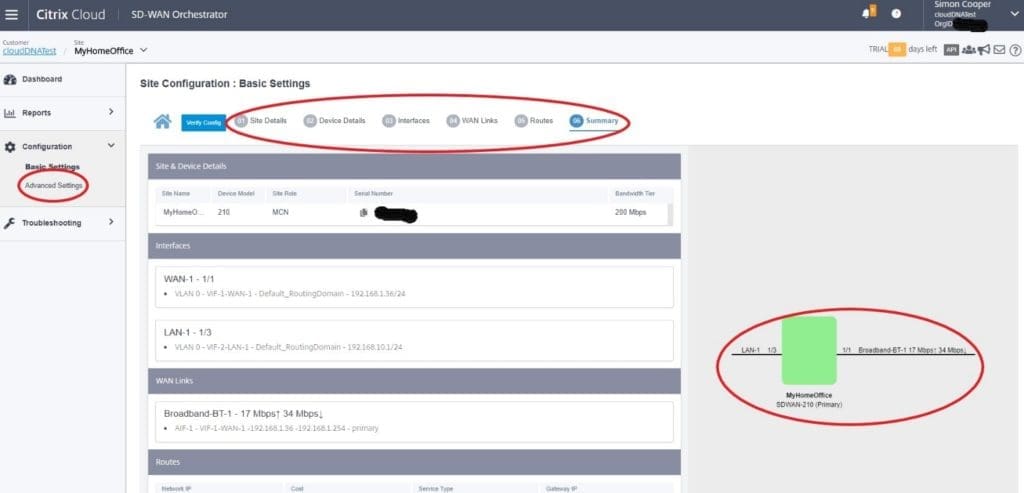1024x493 pixels.
Task: Click the MCN site role cell
Action: [280, 212]
